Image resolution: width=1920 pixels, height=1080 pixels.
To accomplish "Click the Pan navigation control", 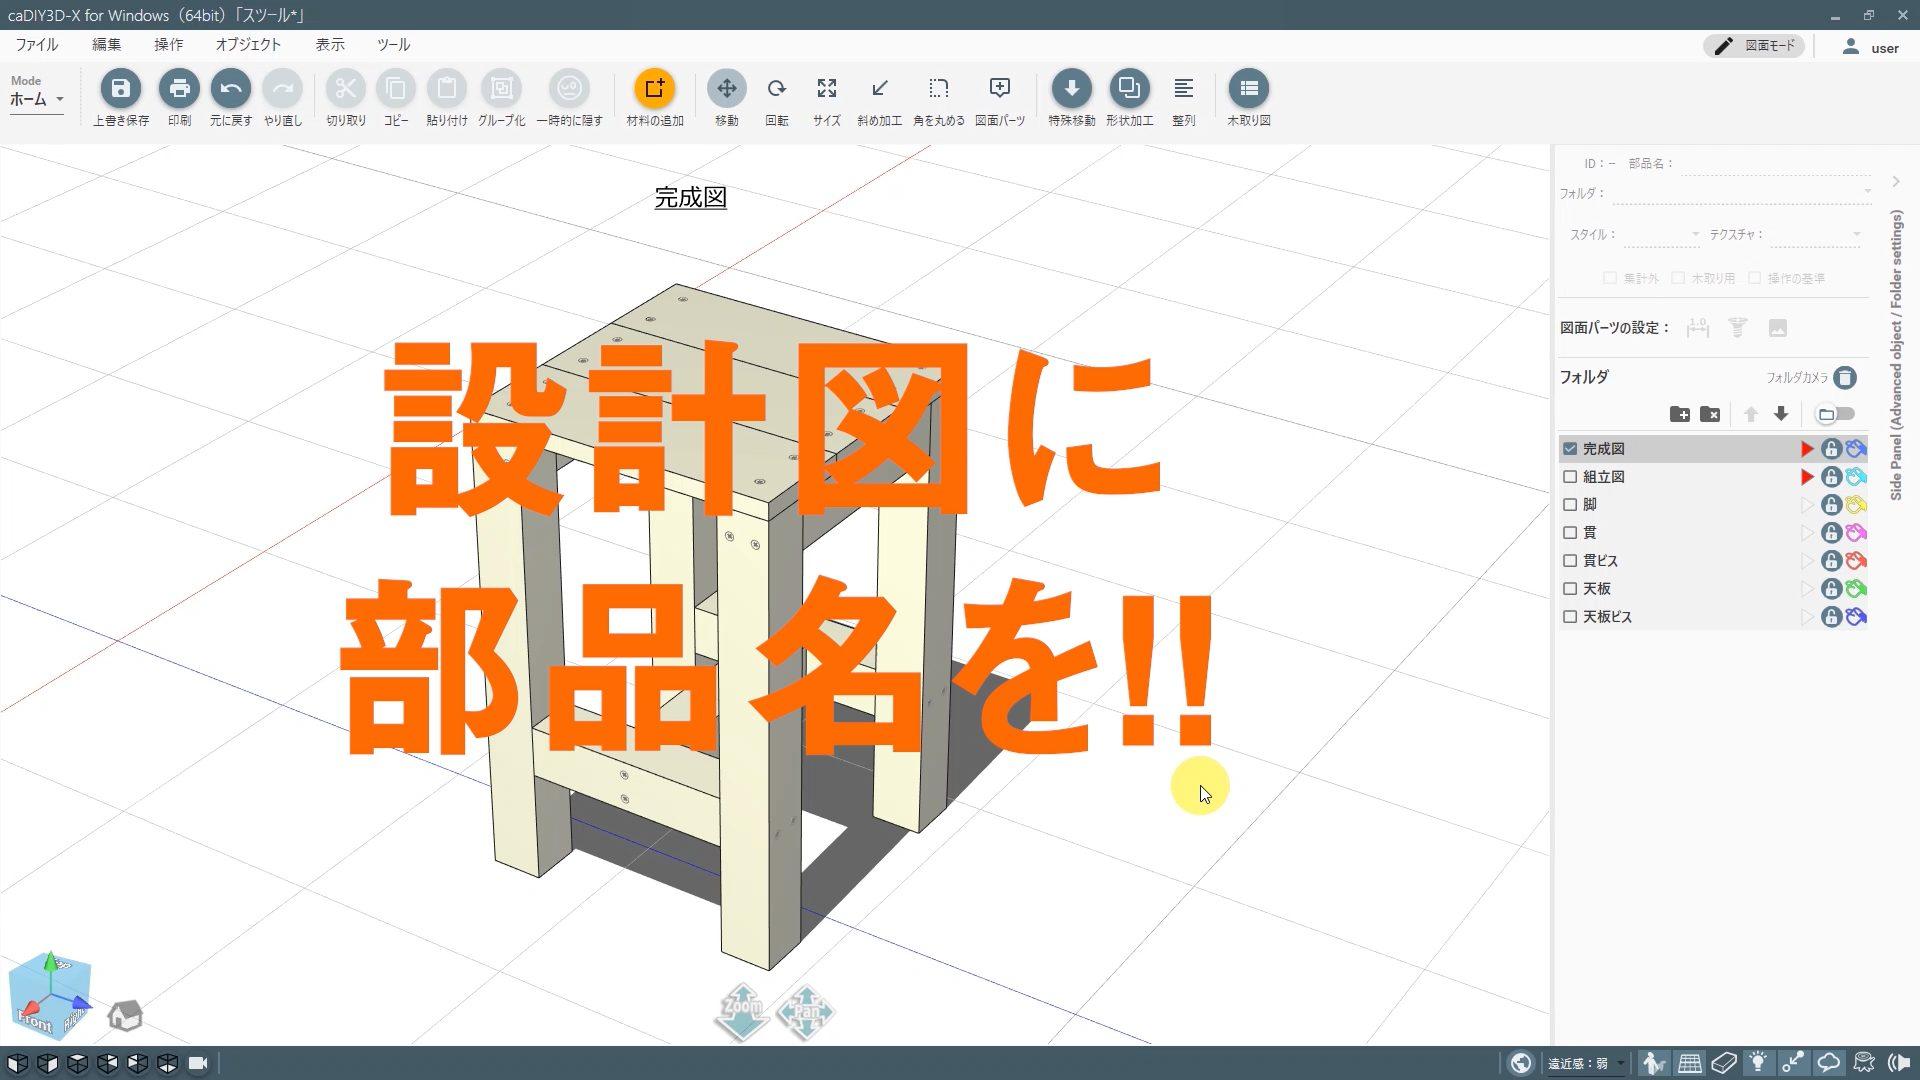I will (x=806, y=1011).
